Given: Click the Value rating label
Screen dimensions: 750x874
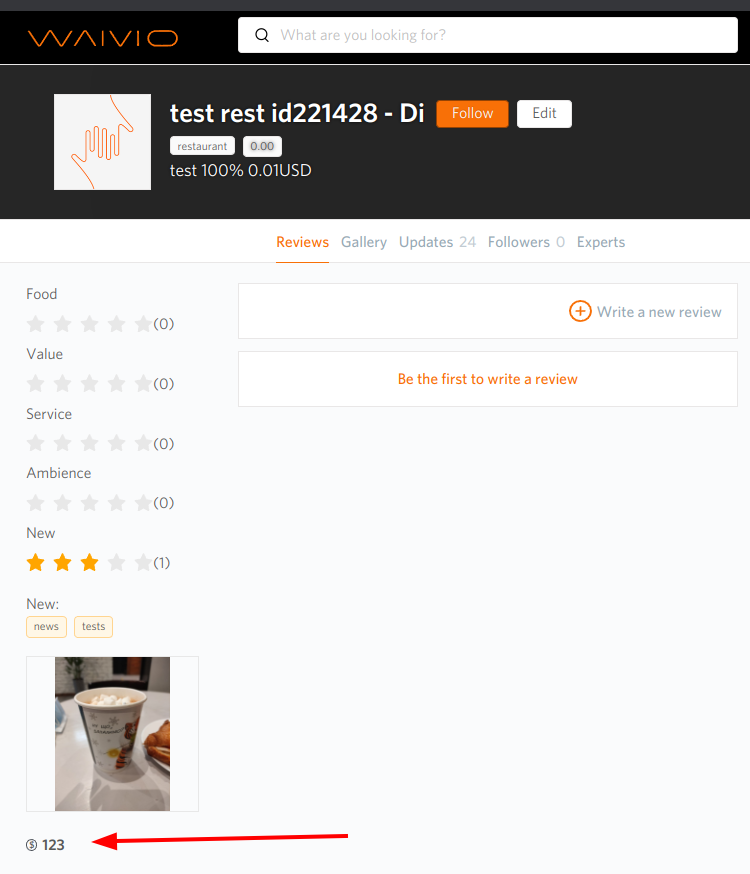Looking at the screenshot, I should pos(45,354).
